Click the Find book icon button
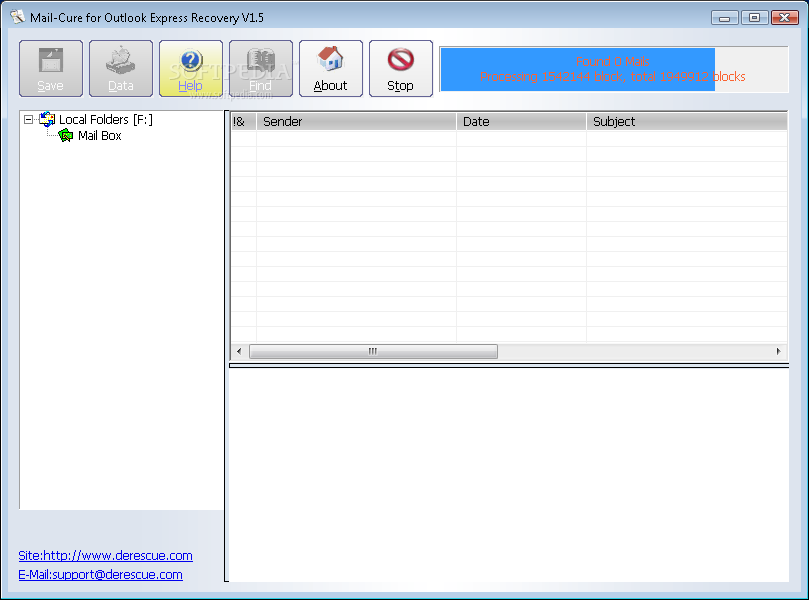This screenshot has width=809, height=600. (x=261, y=69)
